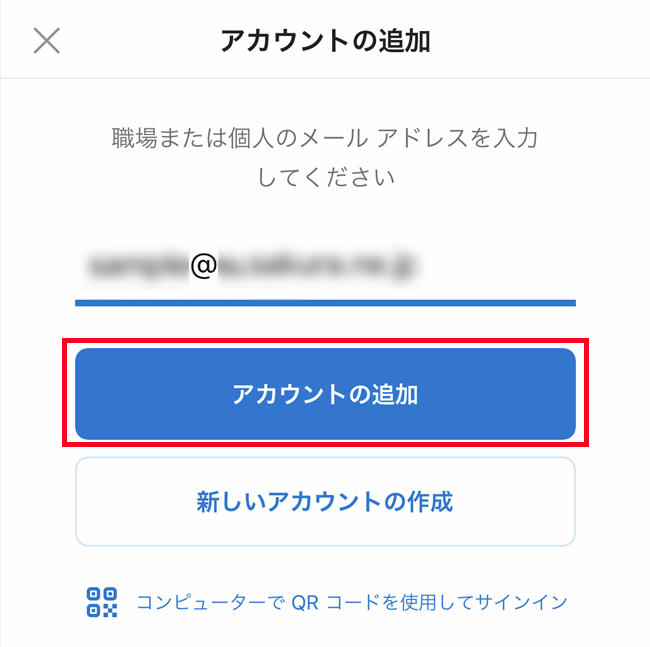This screenshot has height=647, width=650.
Task: Click the QR code icon
Action: pyautogui.click(x=102, y=602)
